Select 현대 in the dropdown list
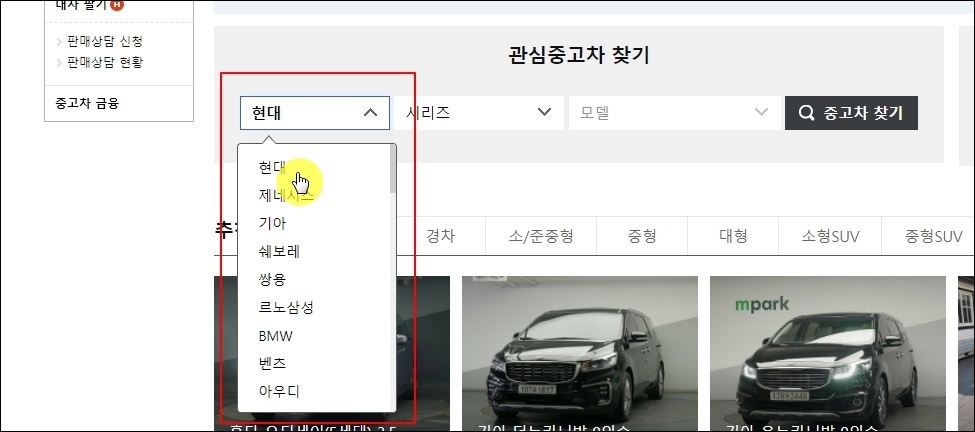Screen dimensions: 975x432 coord(272,167)
